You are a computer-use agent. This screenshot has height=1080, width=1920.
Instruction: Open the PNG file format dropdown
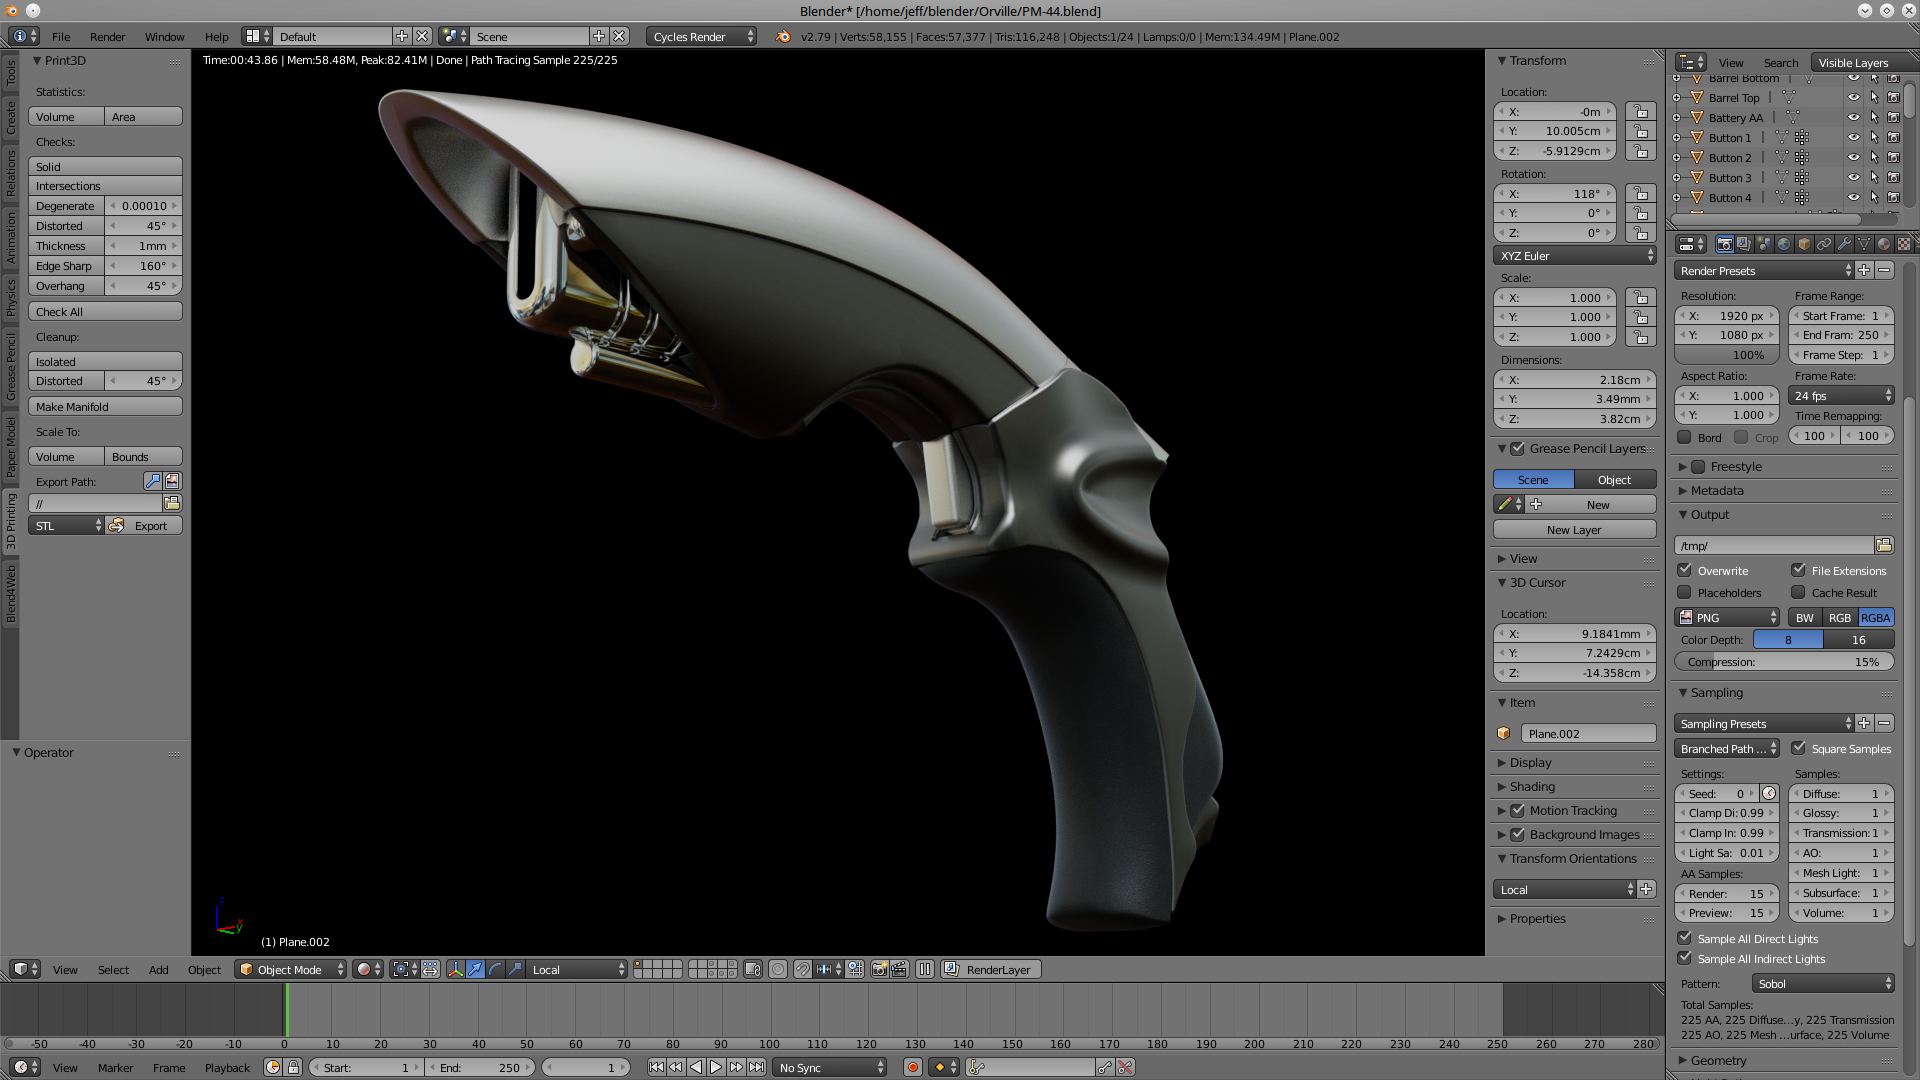pos(1727,617)
